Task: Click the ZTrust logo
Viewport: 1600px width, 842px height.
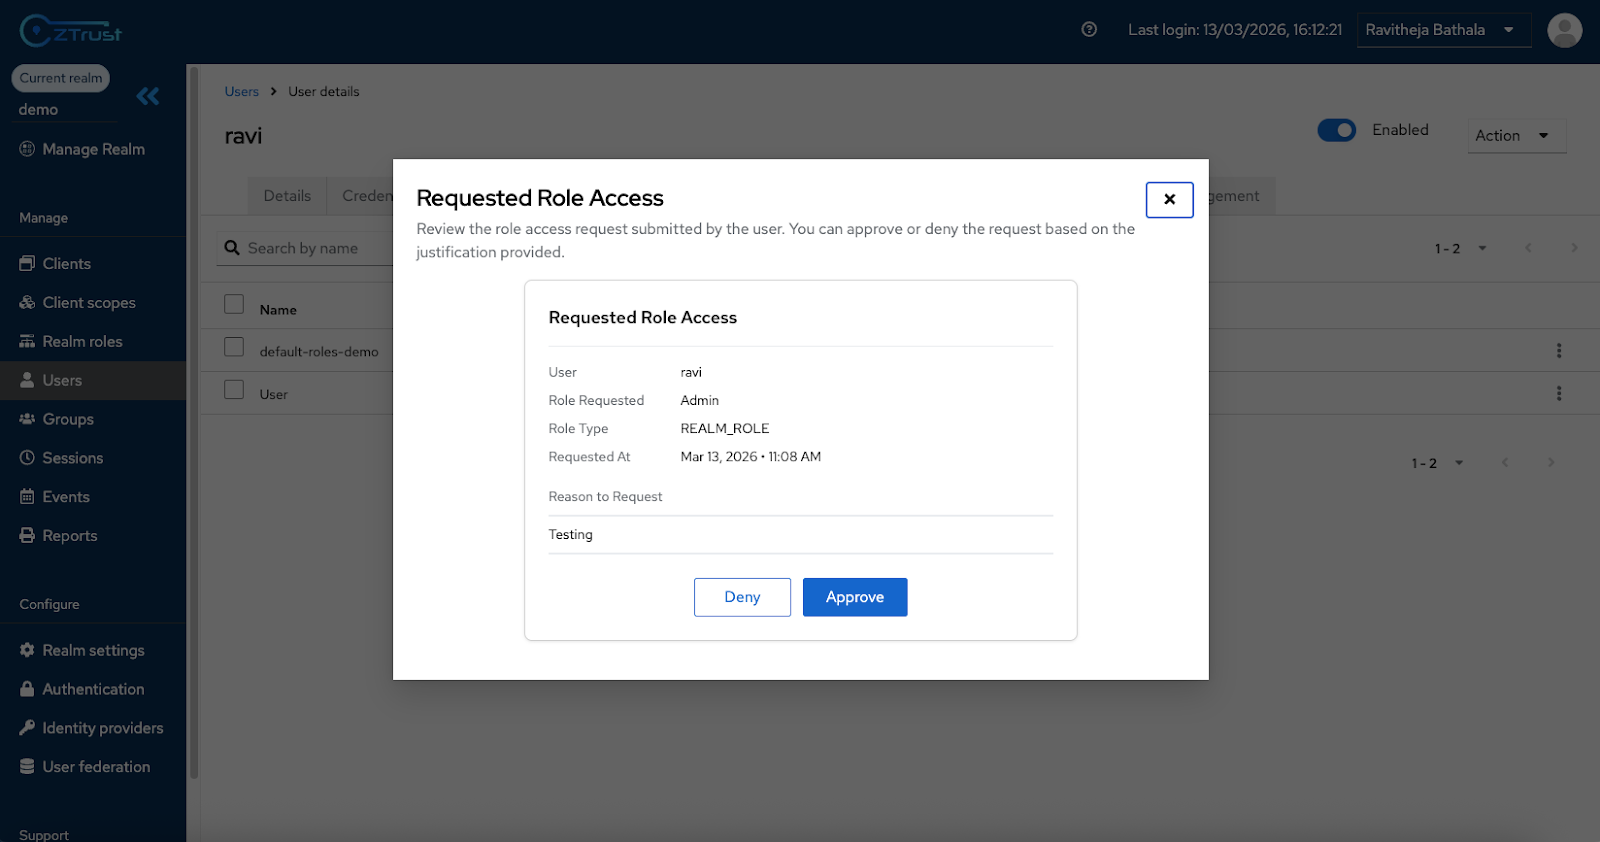Action: (x=70, y=31)
